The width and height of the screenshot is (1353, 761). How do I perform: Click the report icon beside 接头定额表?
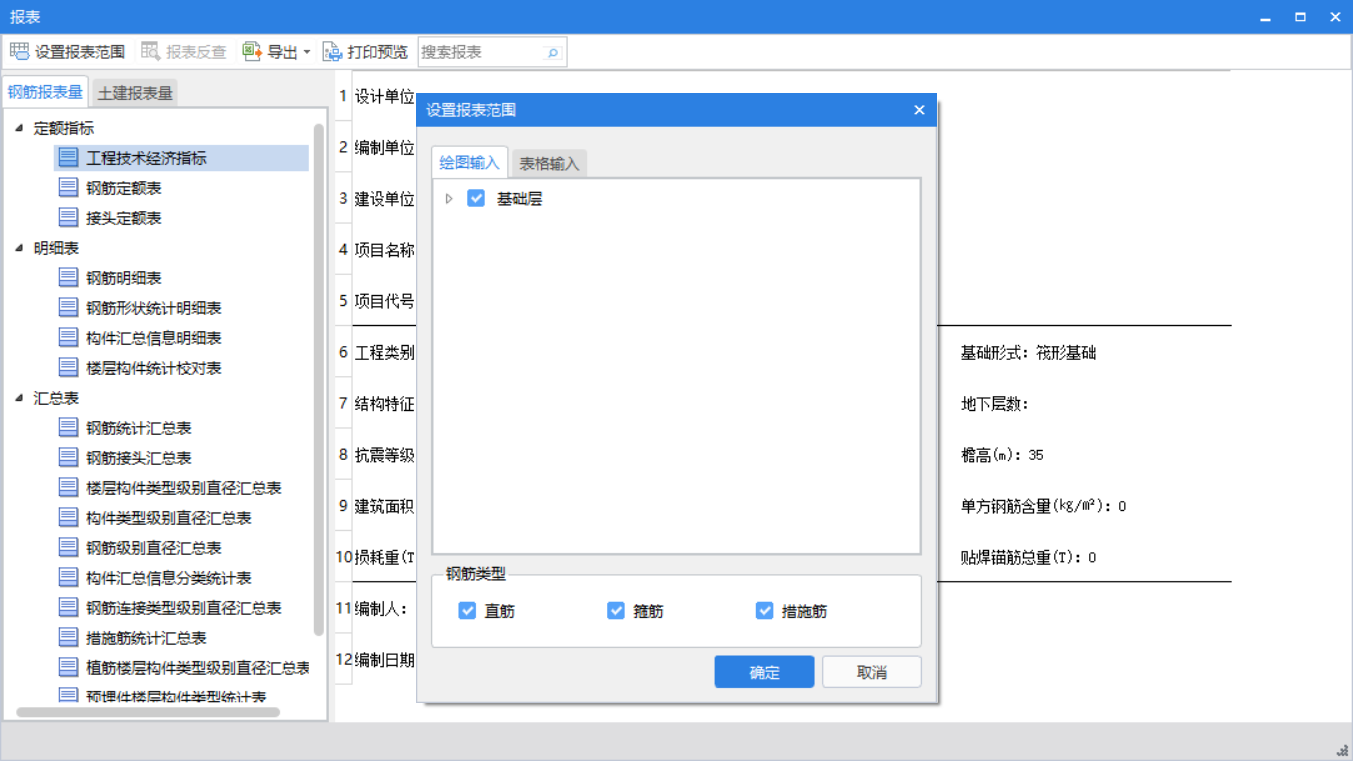click(68, 217)
